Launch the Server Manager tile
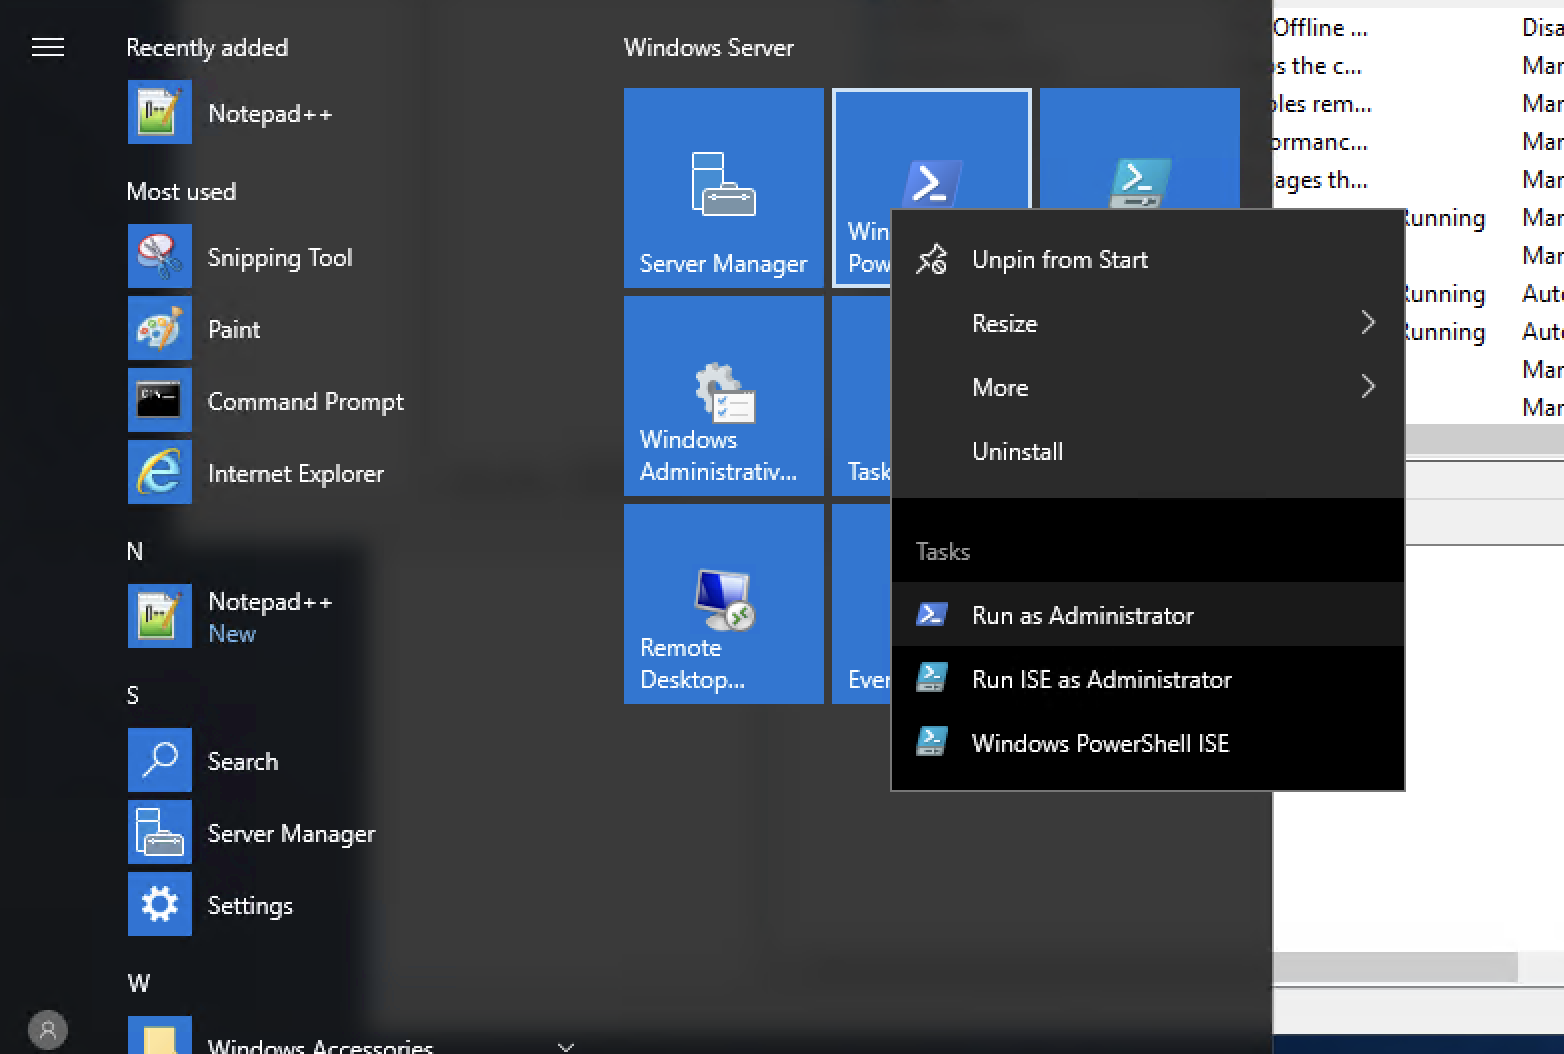 [723, 188]
